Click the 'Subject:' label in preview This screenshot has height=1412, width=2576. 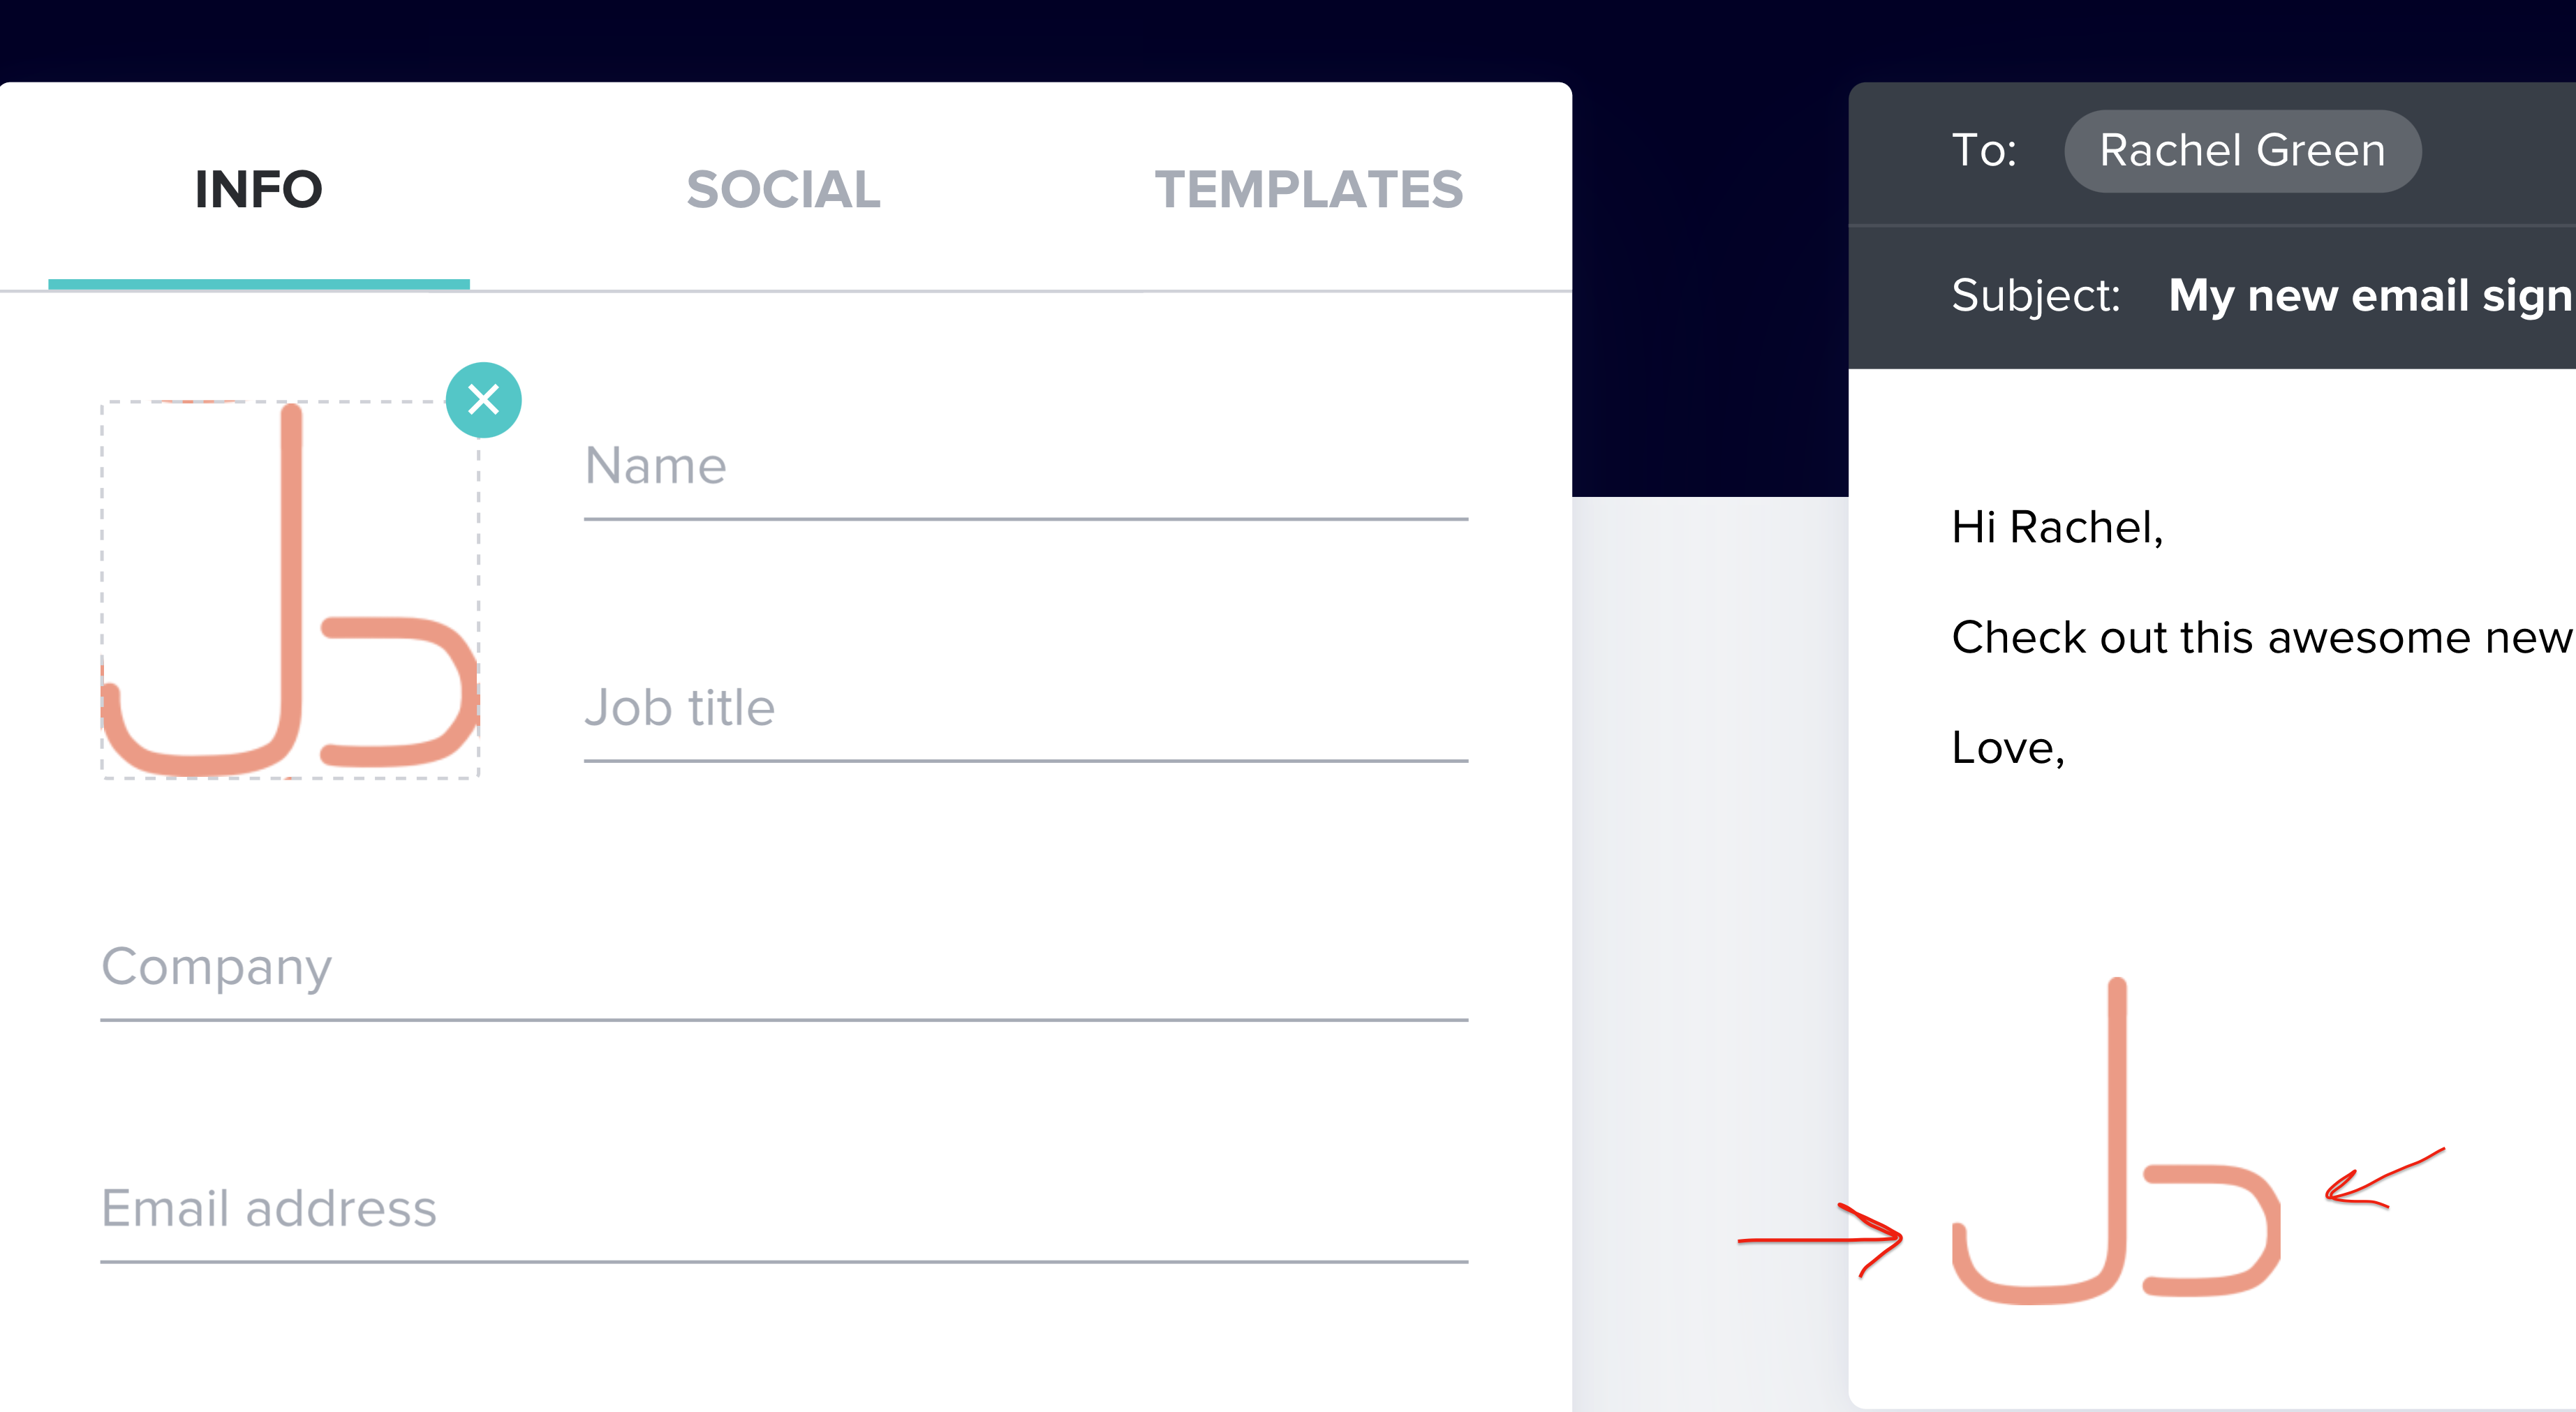pos(2036,296)
